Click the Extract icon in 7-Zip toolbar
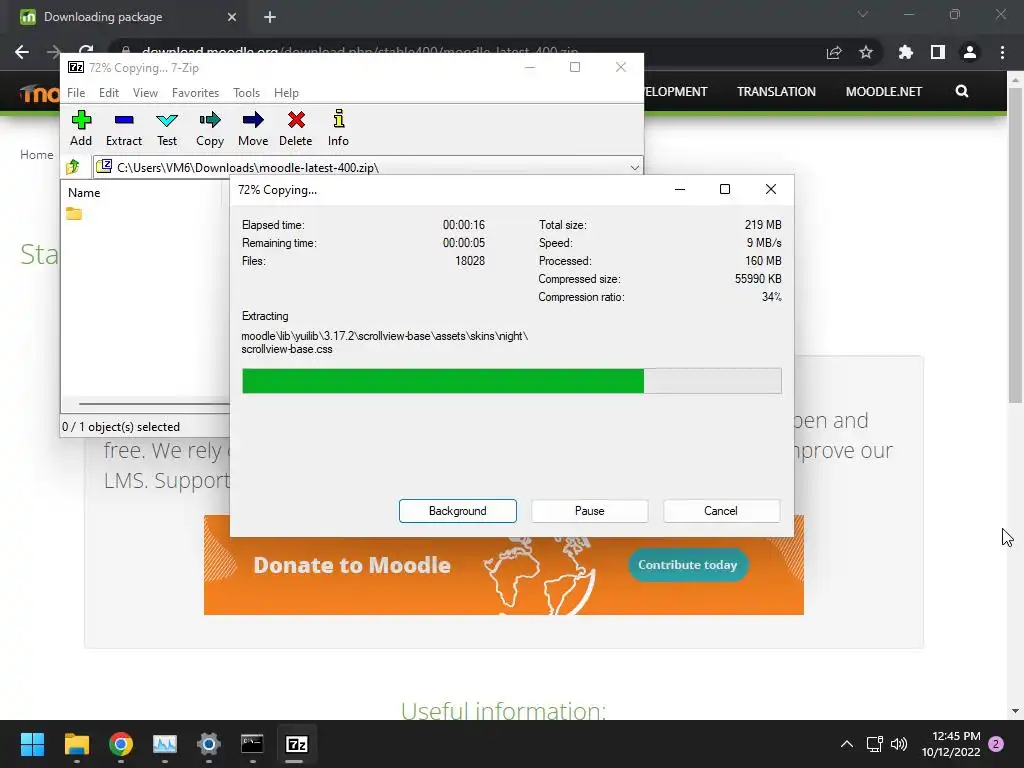Image resolution: width=1024 pixels, height=768 pixels. 123,128
